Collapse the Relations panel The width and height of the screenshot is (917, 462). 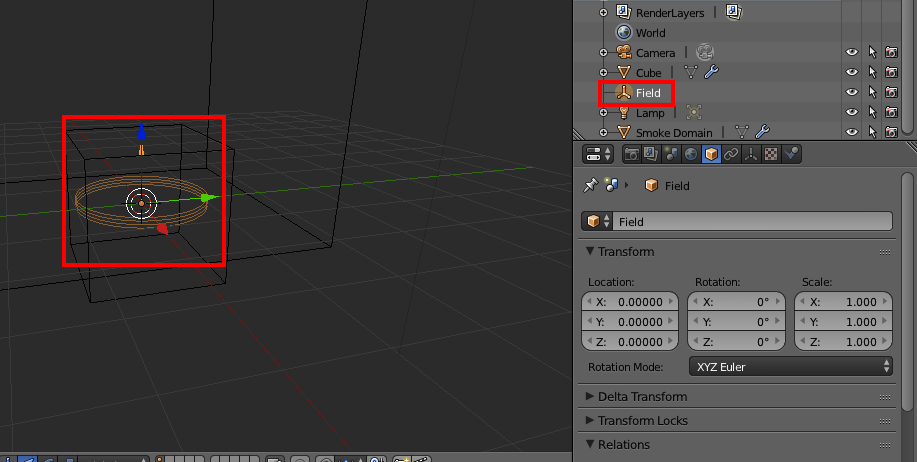(x=590, y=444)
